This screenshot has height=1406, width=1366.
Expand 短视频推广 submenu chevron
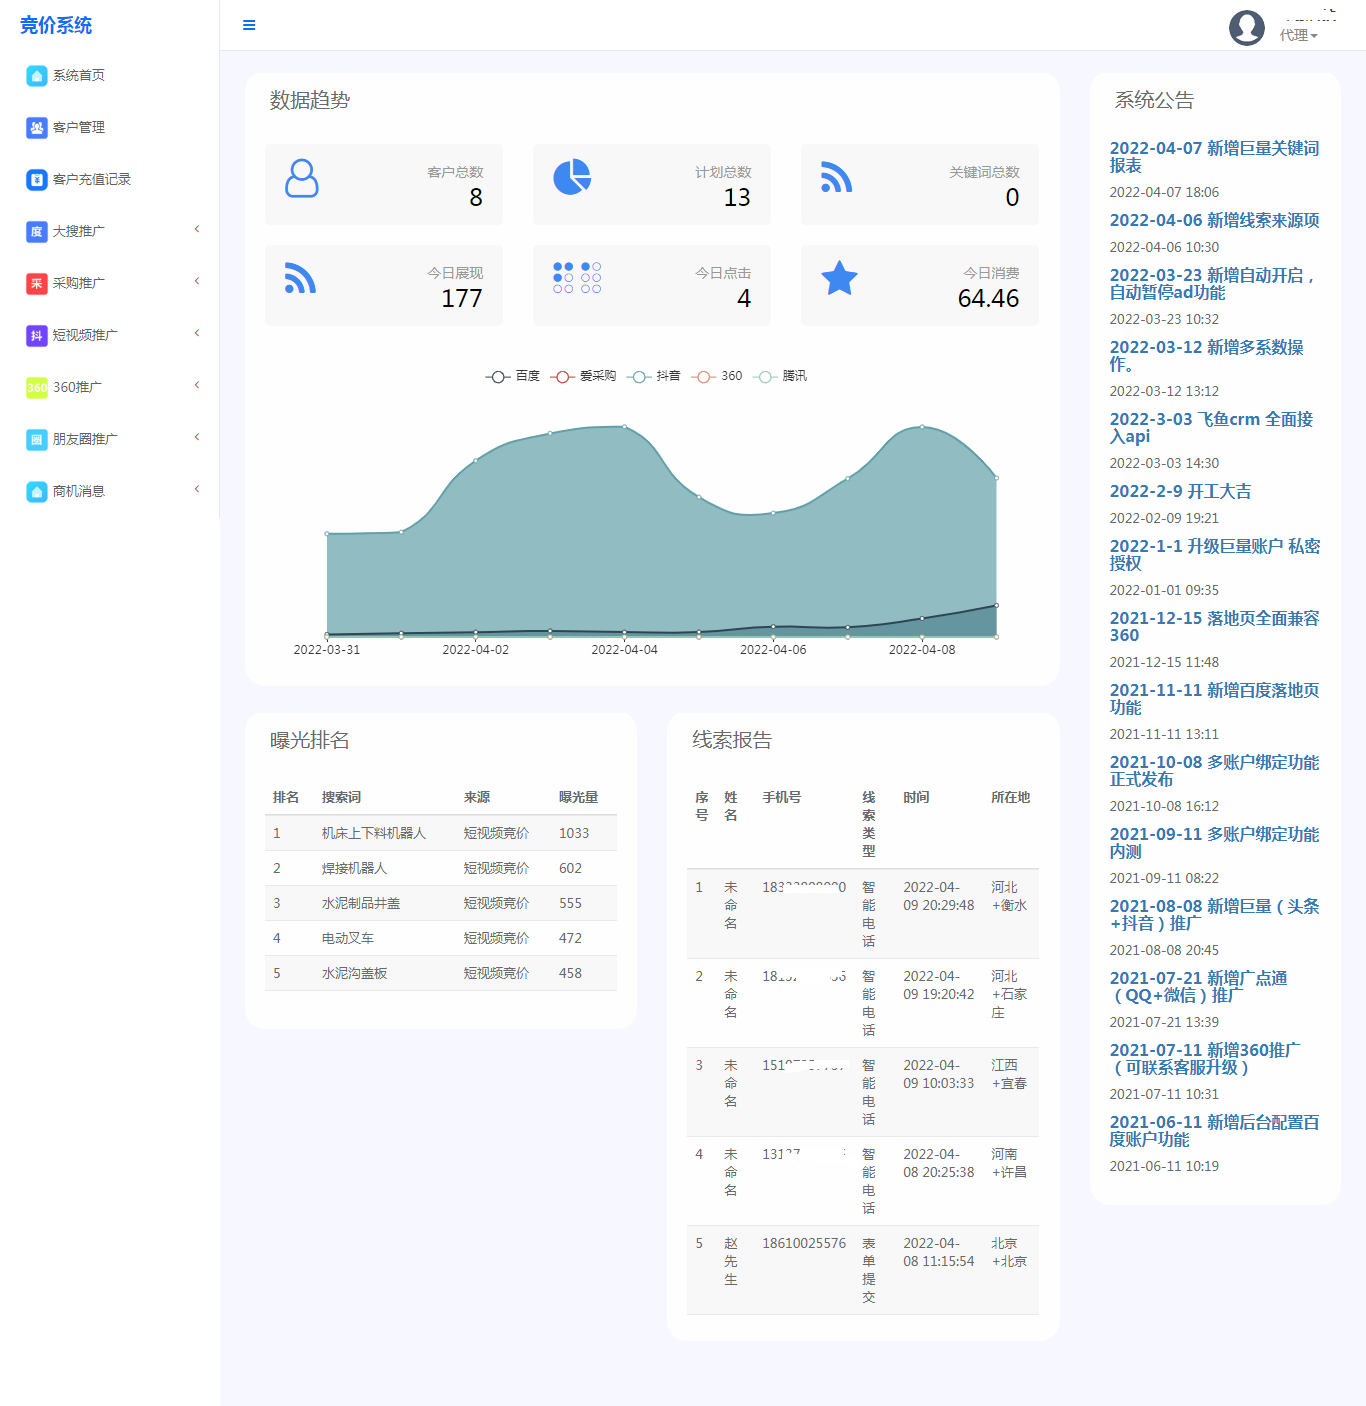click(x=197, y=333)
